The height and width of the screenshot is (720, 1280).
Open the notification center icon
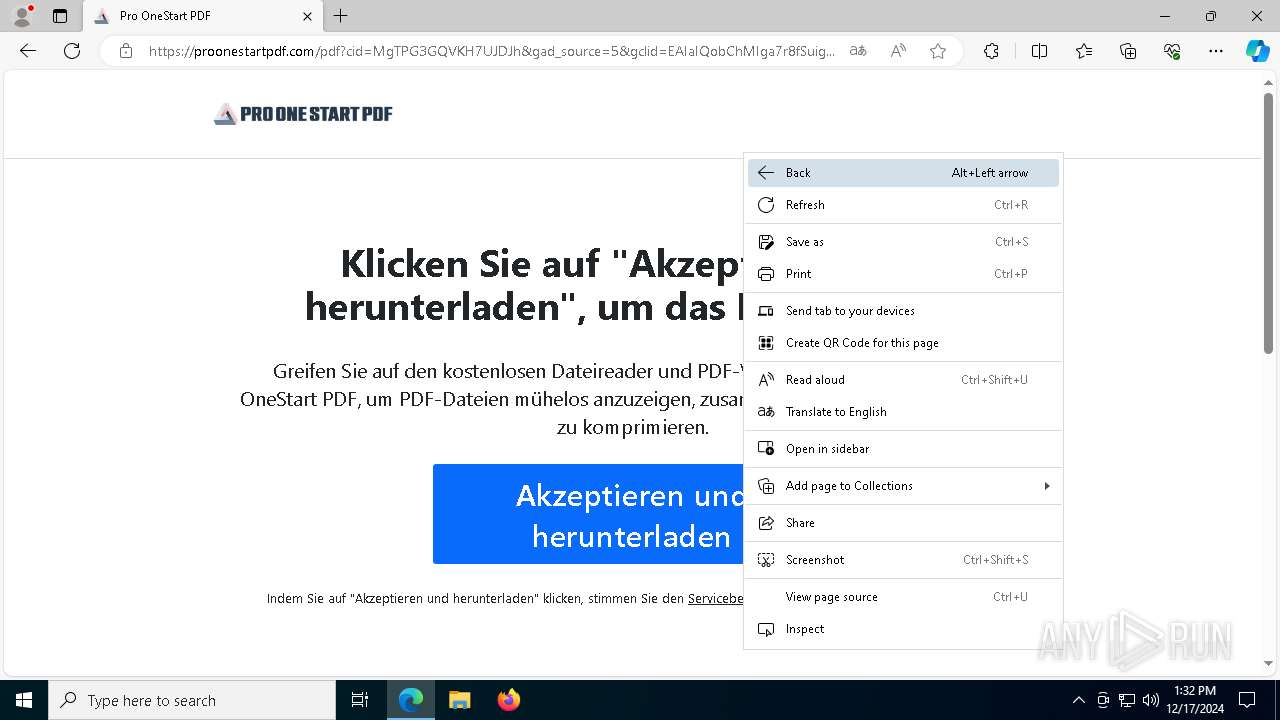pos(1247,700)
